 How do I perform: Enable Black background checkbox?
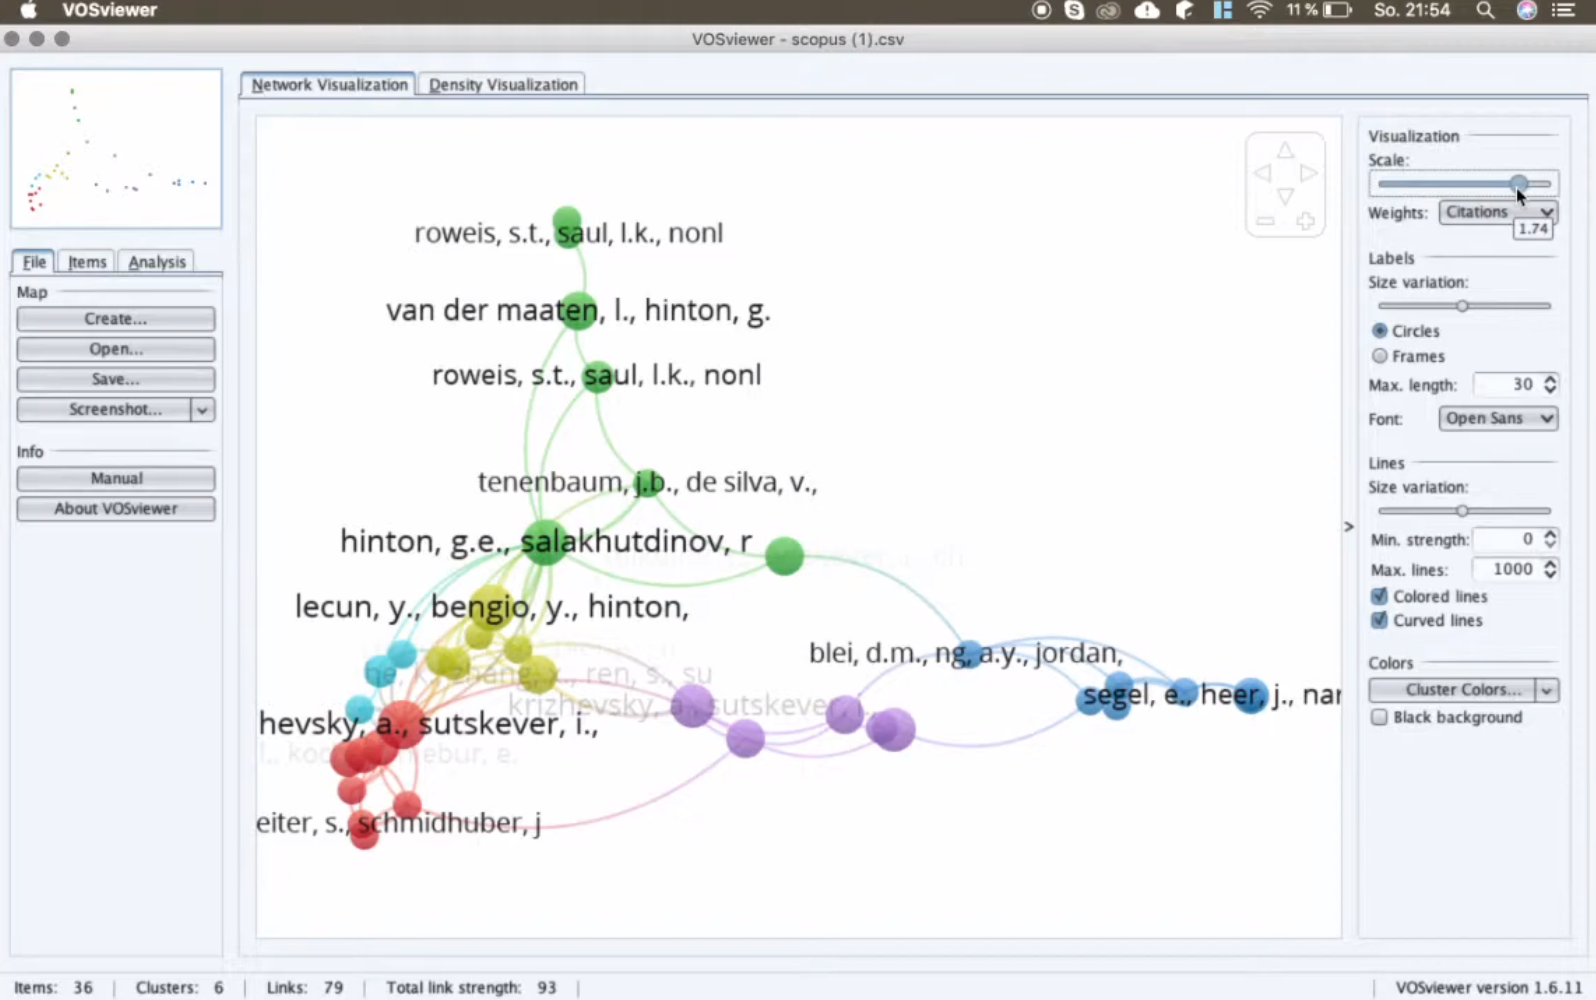click(1379, 717)
